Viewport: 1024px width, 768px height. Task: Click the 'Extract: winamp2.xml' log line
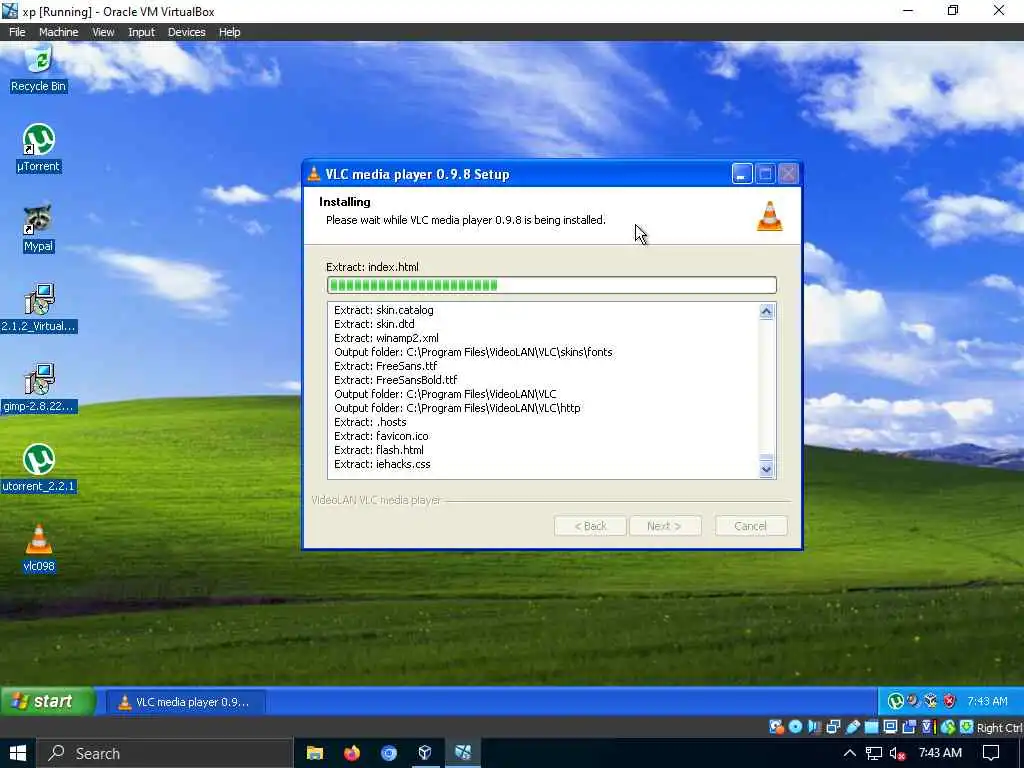386,338
